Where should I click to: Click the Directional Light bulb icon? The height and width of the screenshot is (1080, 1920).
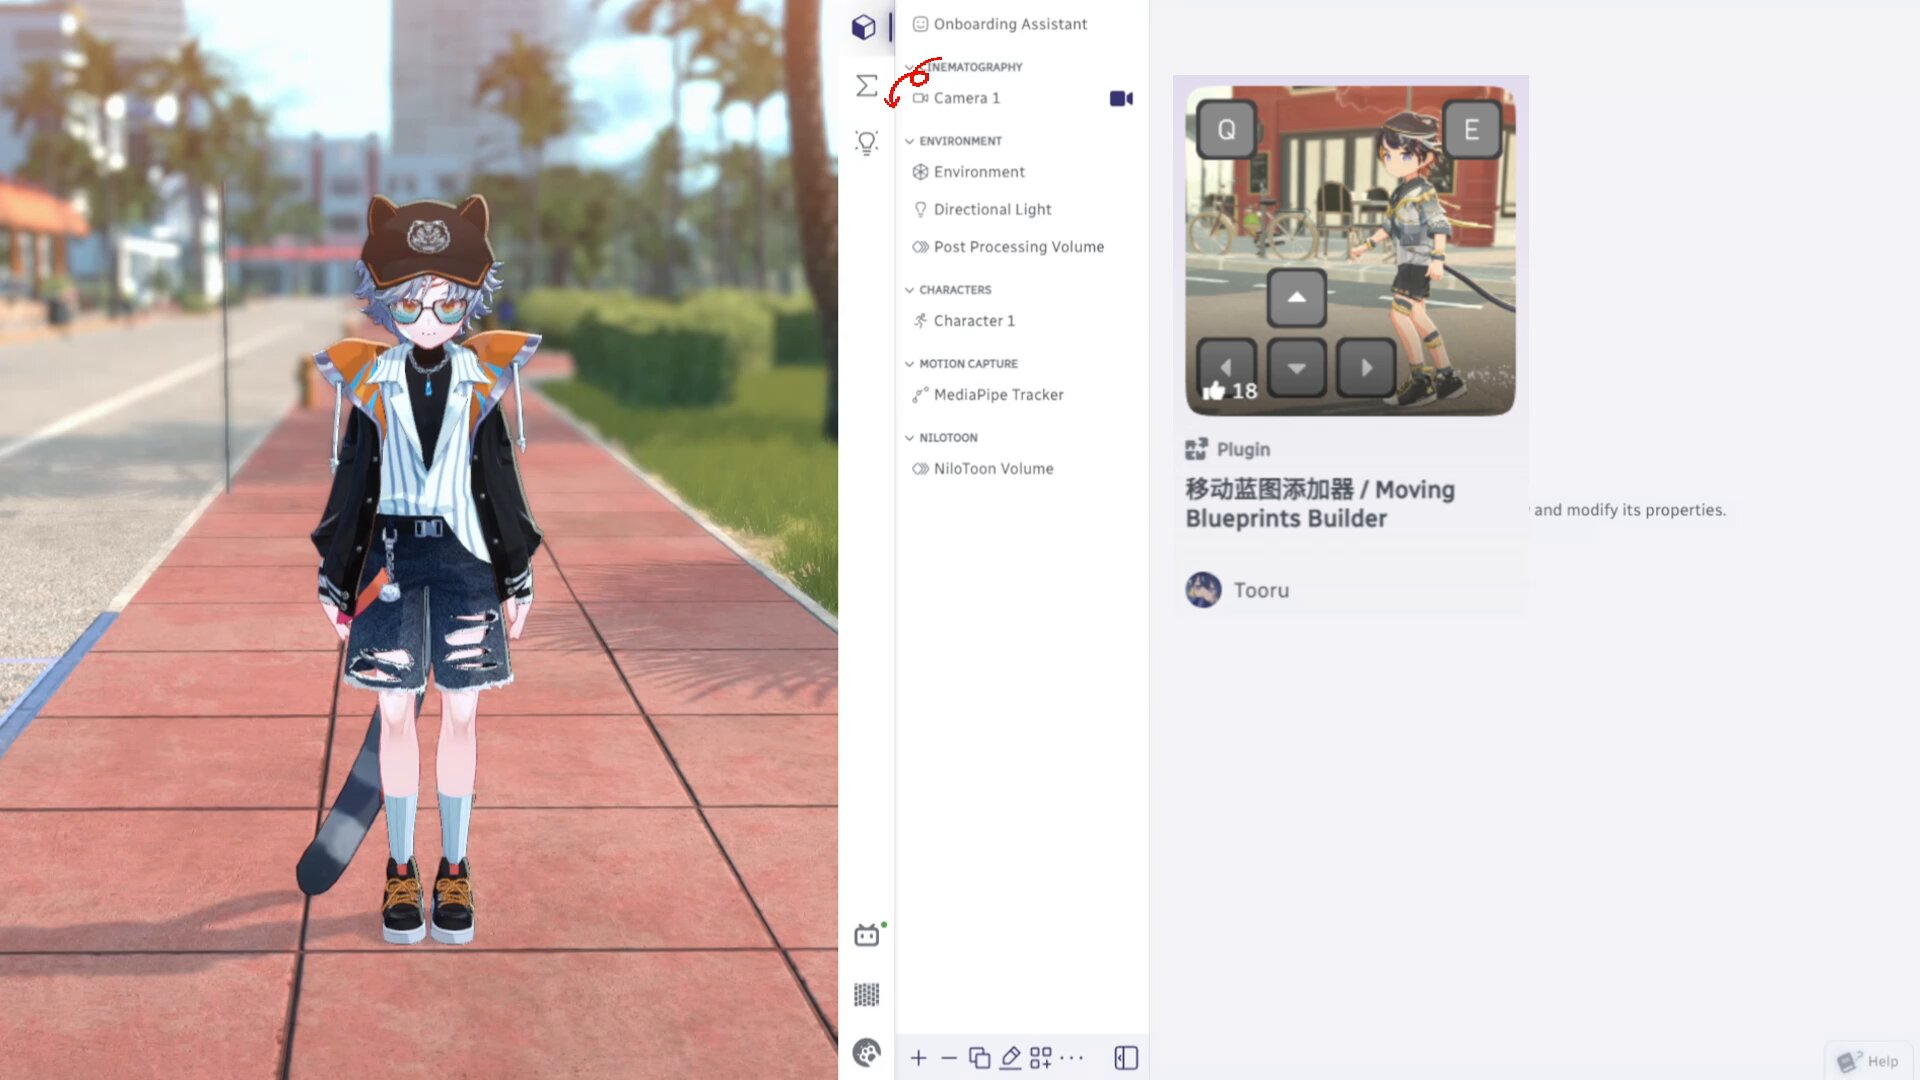click(920, 209)
